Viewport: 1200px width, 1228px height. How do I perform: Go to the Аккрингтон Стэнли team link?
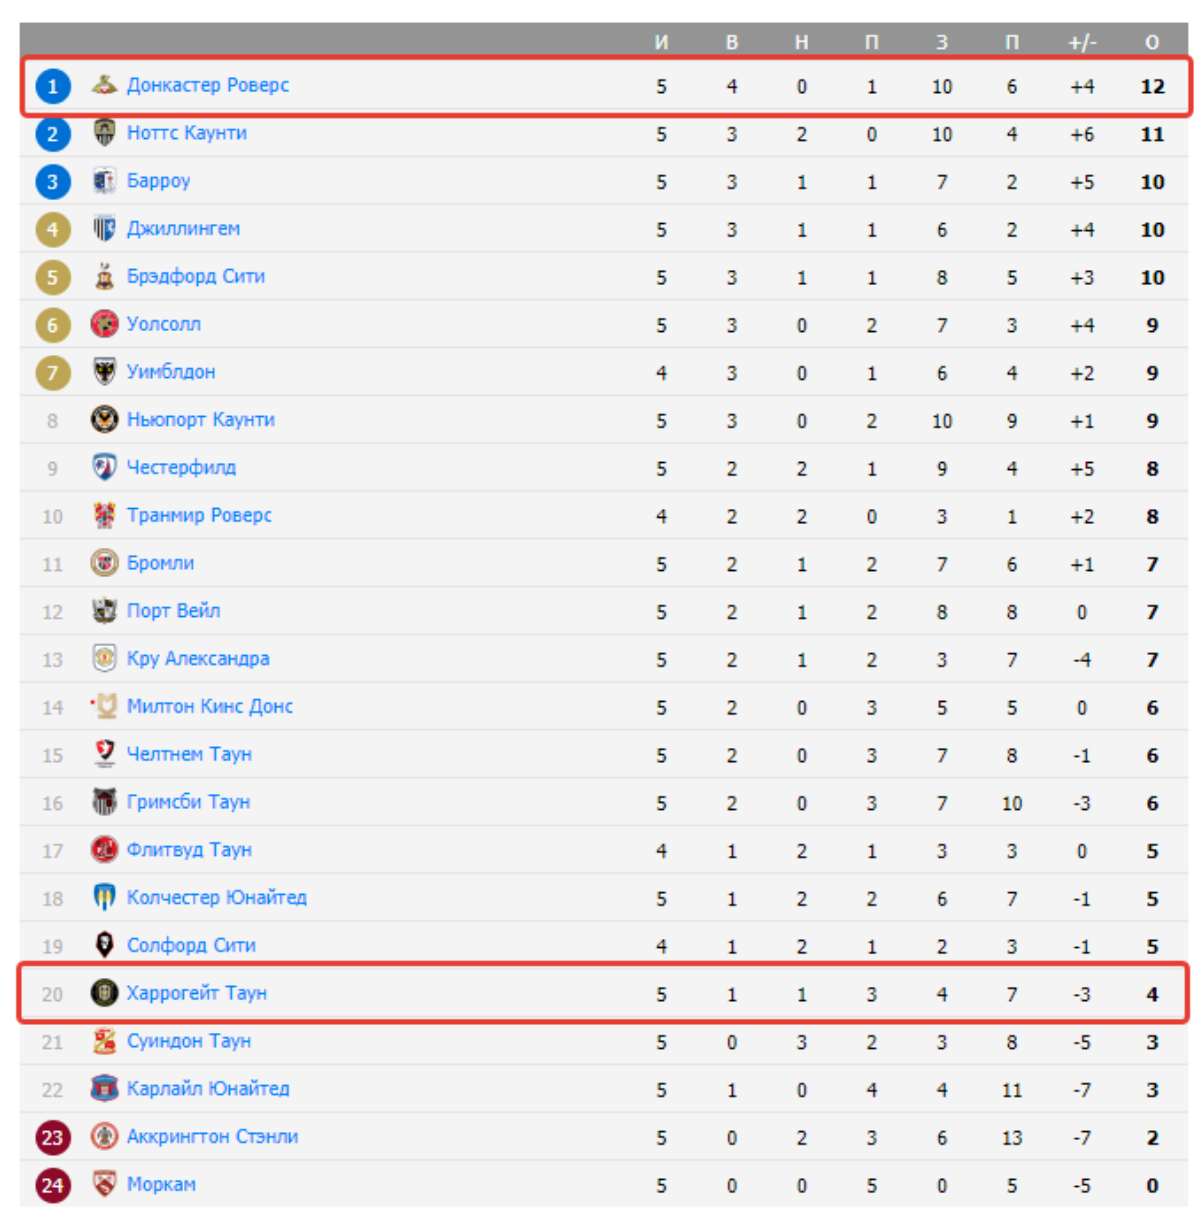212,1137
